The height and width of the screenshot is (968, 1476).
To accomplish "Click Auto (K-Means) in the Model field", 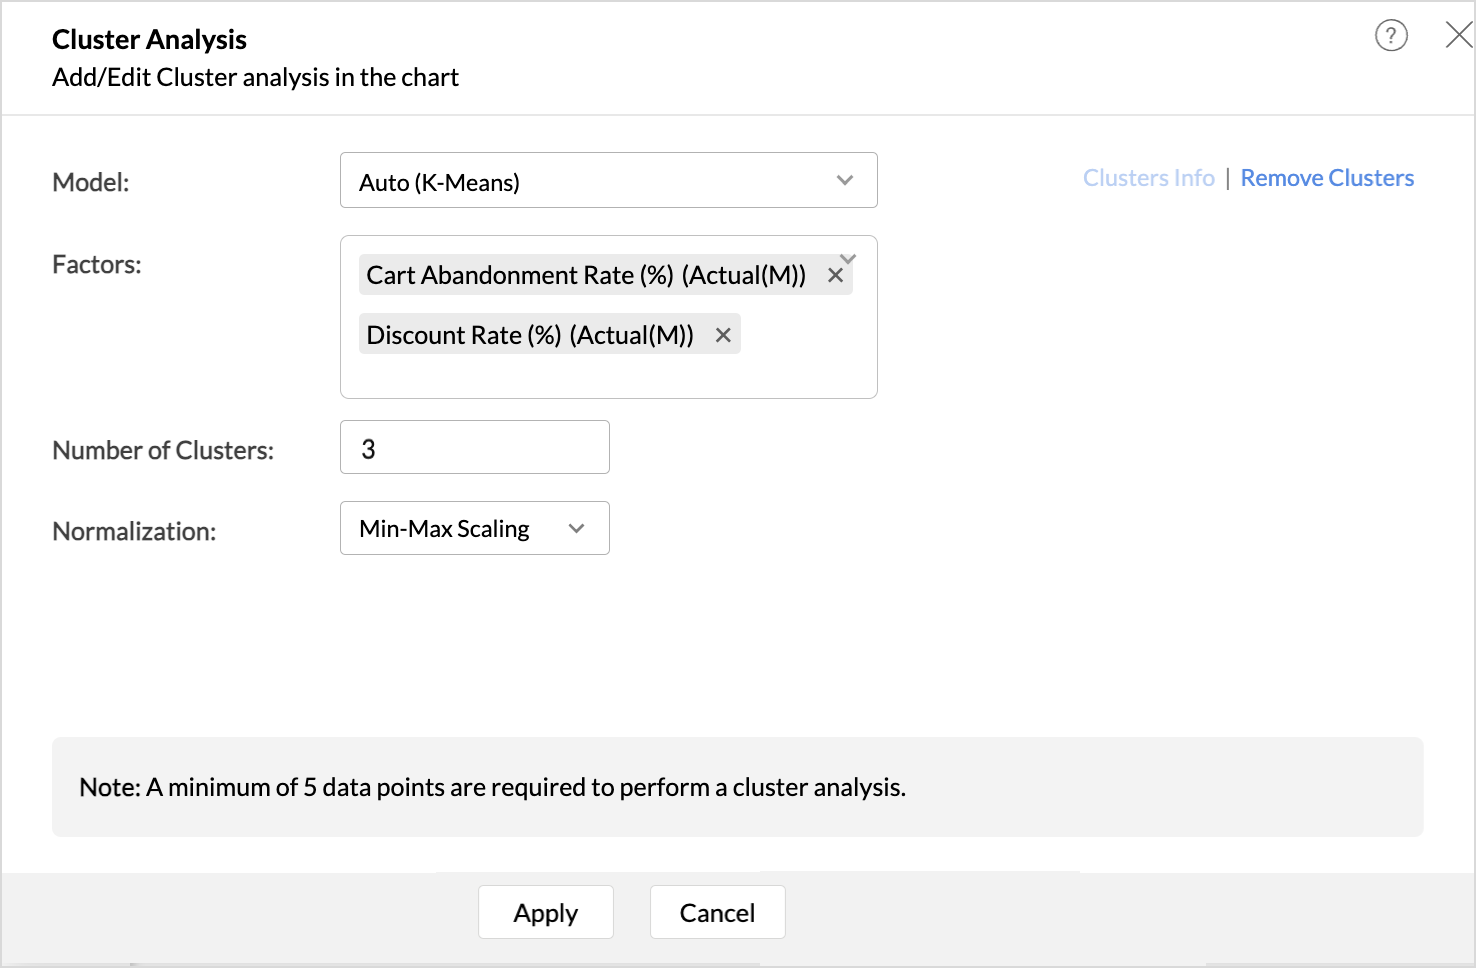I will tap(440, 181).
